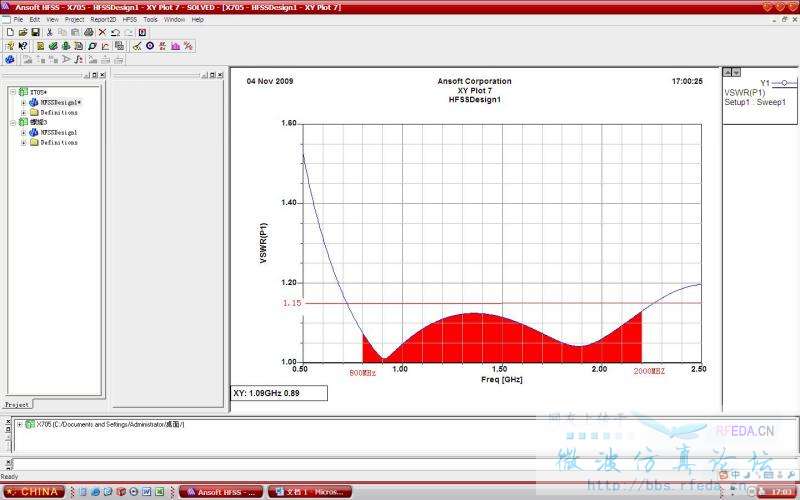Click the Freq [GHz] axis label
Screen dimensions: 800x500
coord(502,379)
